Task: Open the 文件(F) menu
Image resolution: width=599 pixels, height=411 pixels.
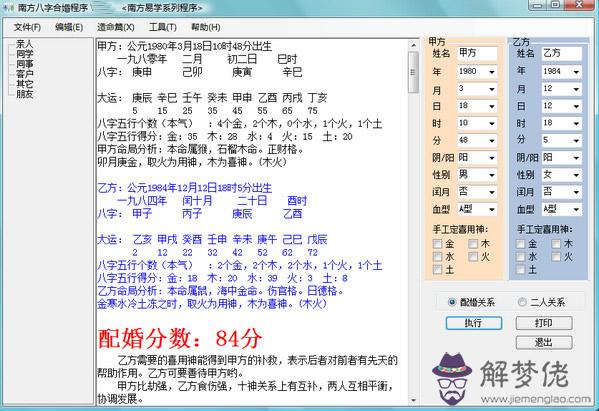Action: 27,27
